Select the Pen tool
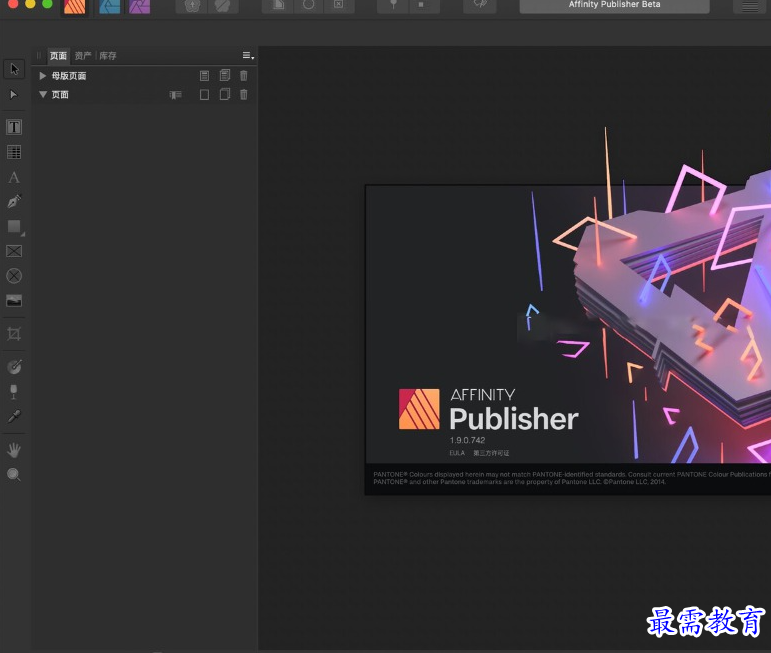Image resolution: width=771 pixels, height=653 pixels. [14, 202]
